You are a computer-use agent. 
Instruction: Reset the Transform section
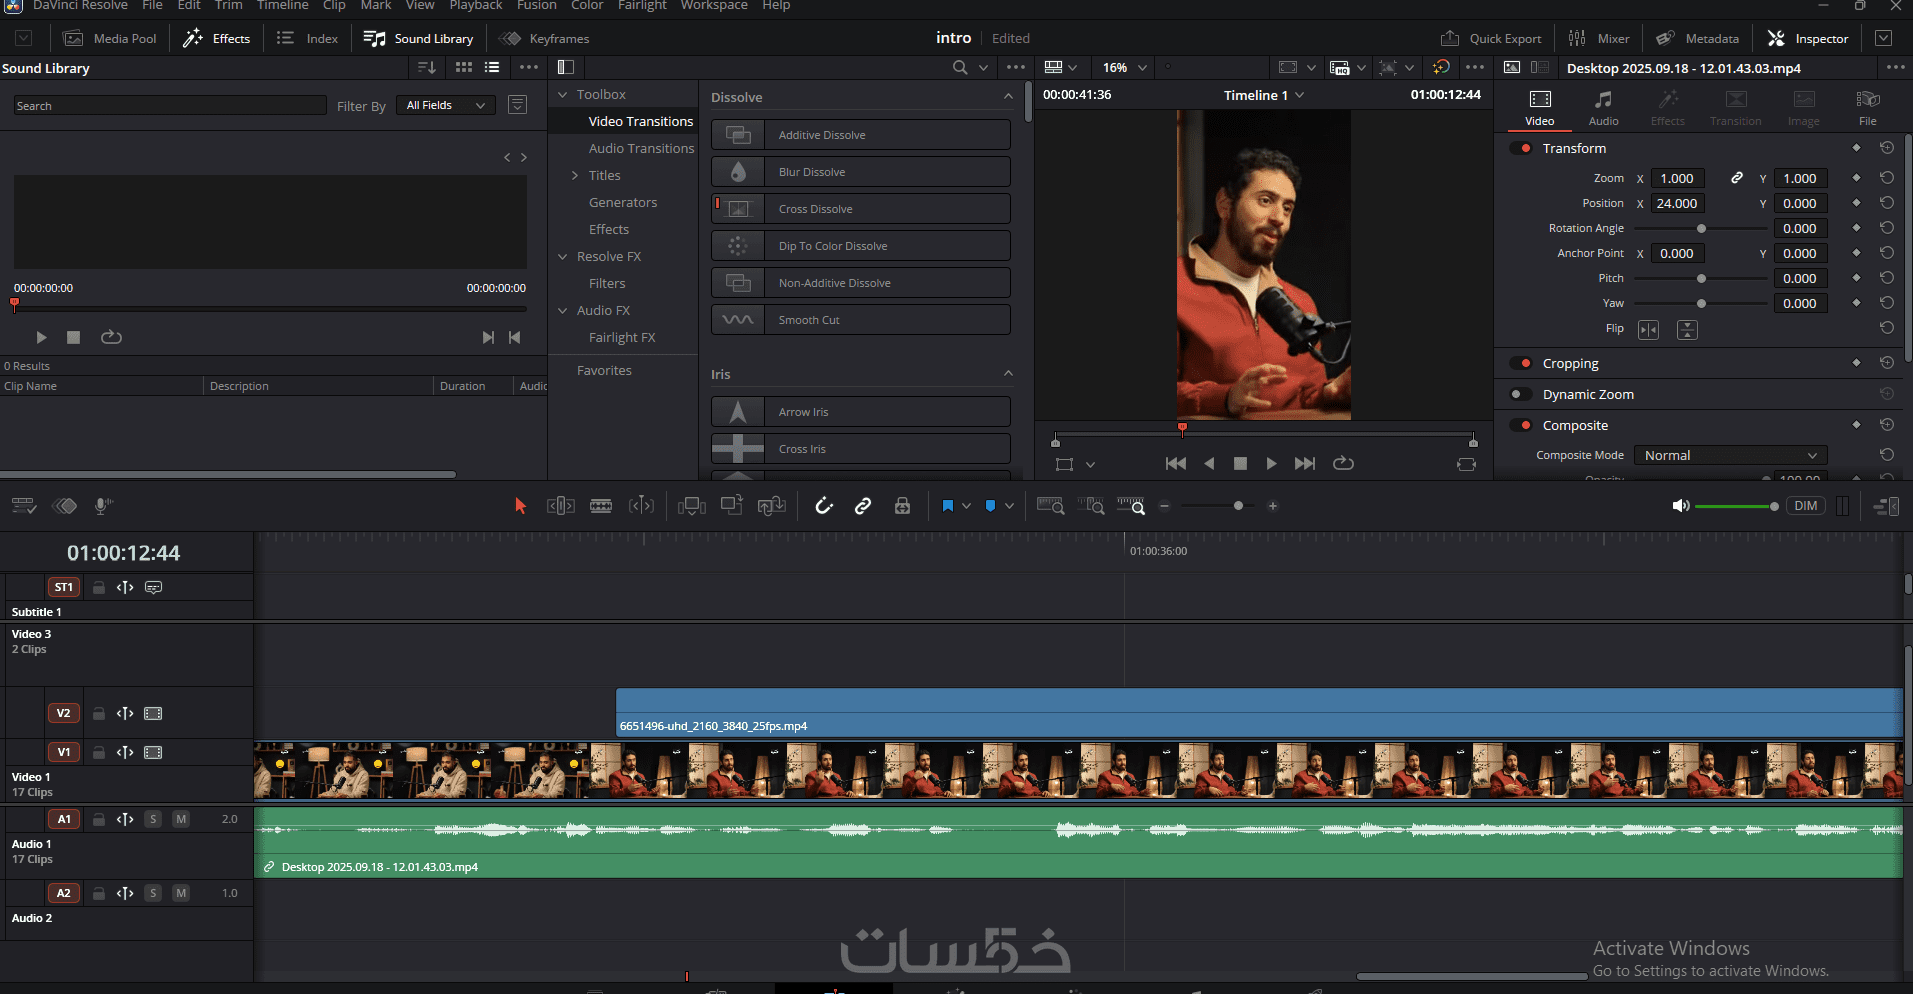[1886, 148]
